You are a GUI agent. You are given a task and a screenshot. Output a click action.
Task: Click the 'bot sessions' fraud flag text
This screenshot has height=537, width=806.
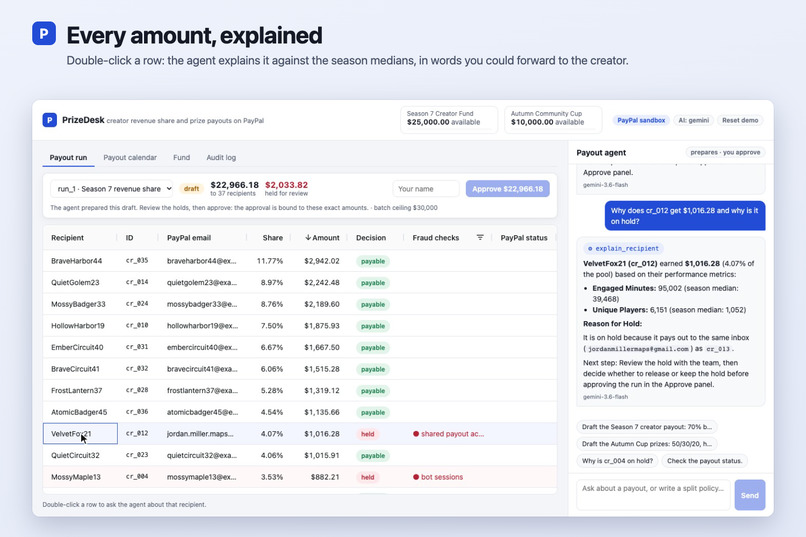(442, 477)
